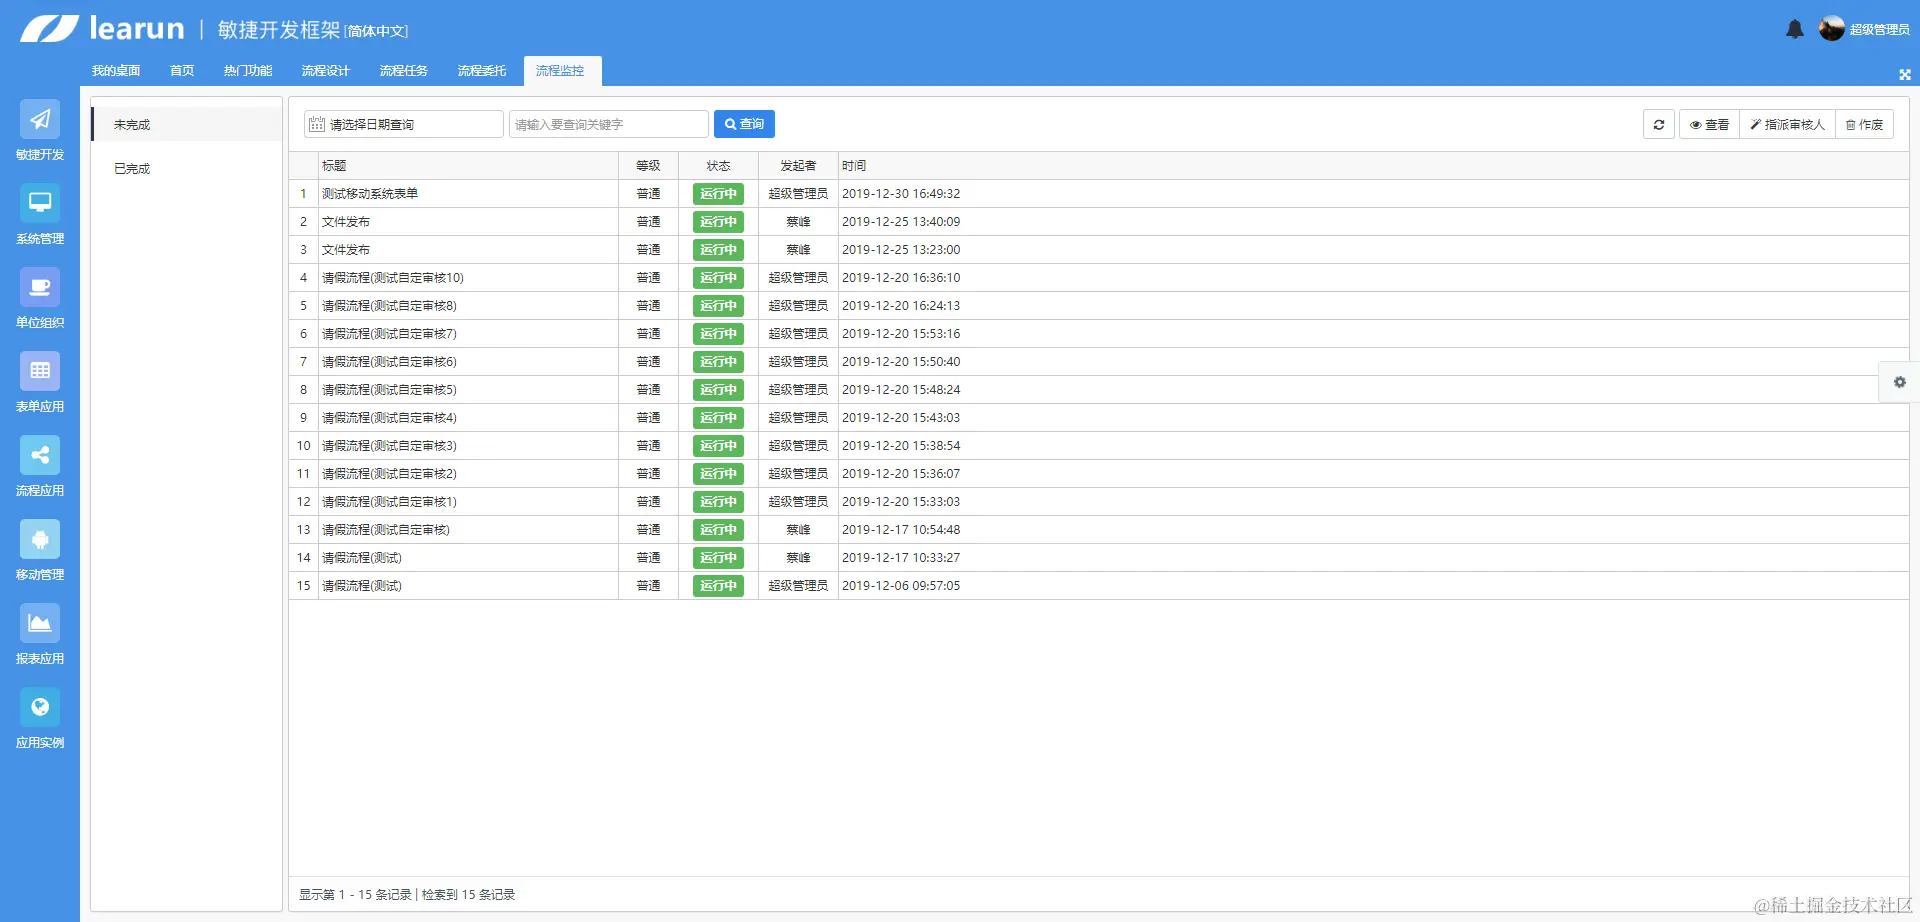Open the 敏捷开发 sidebar icon
The image size is (1920, 922).
(40, 120)
